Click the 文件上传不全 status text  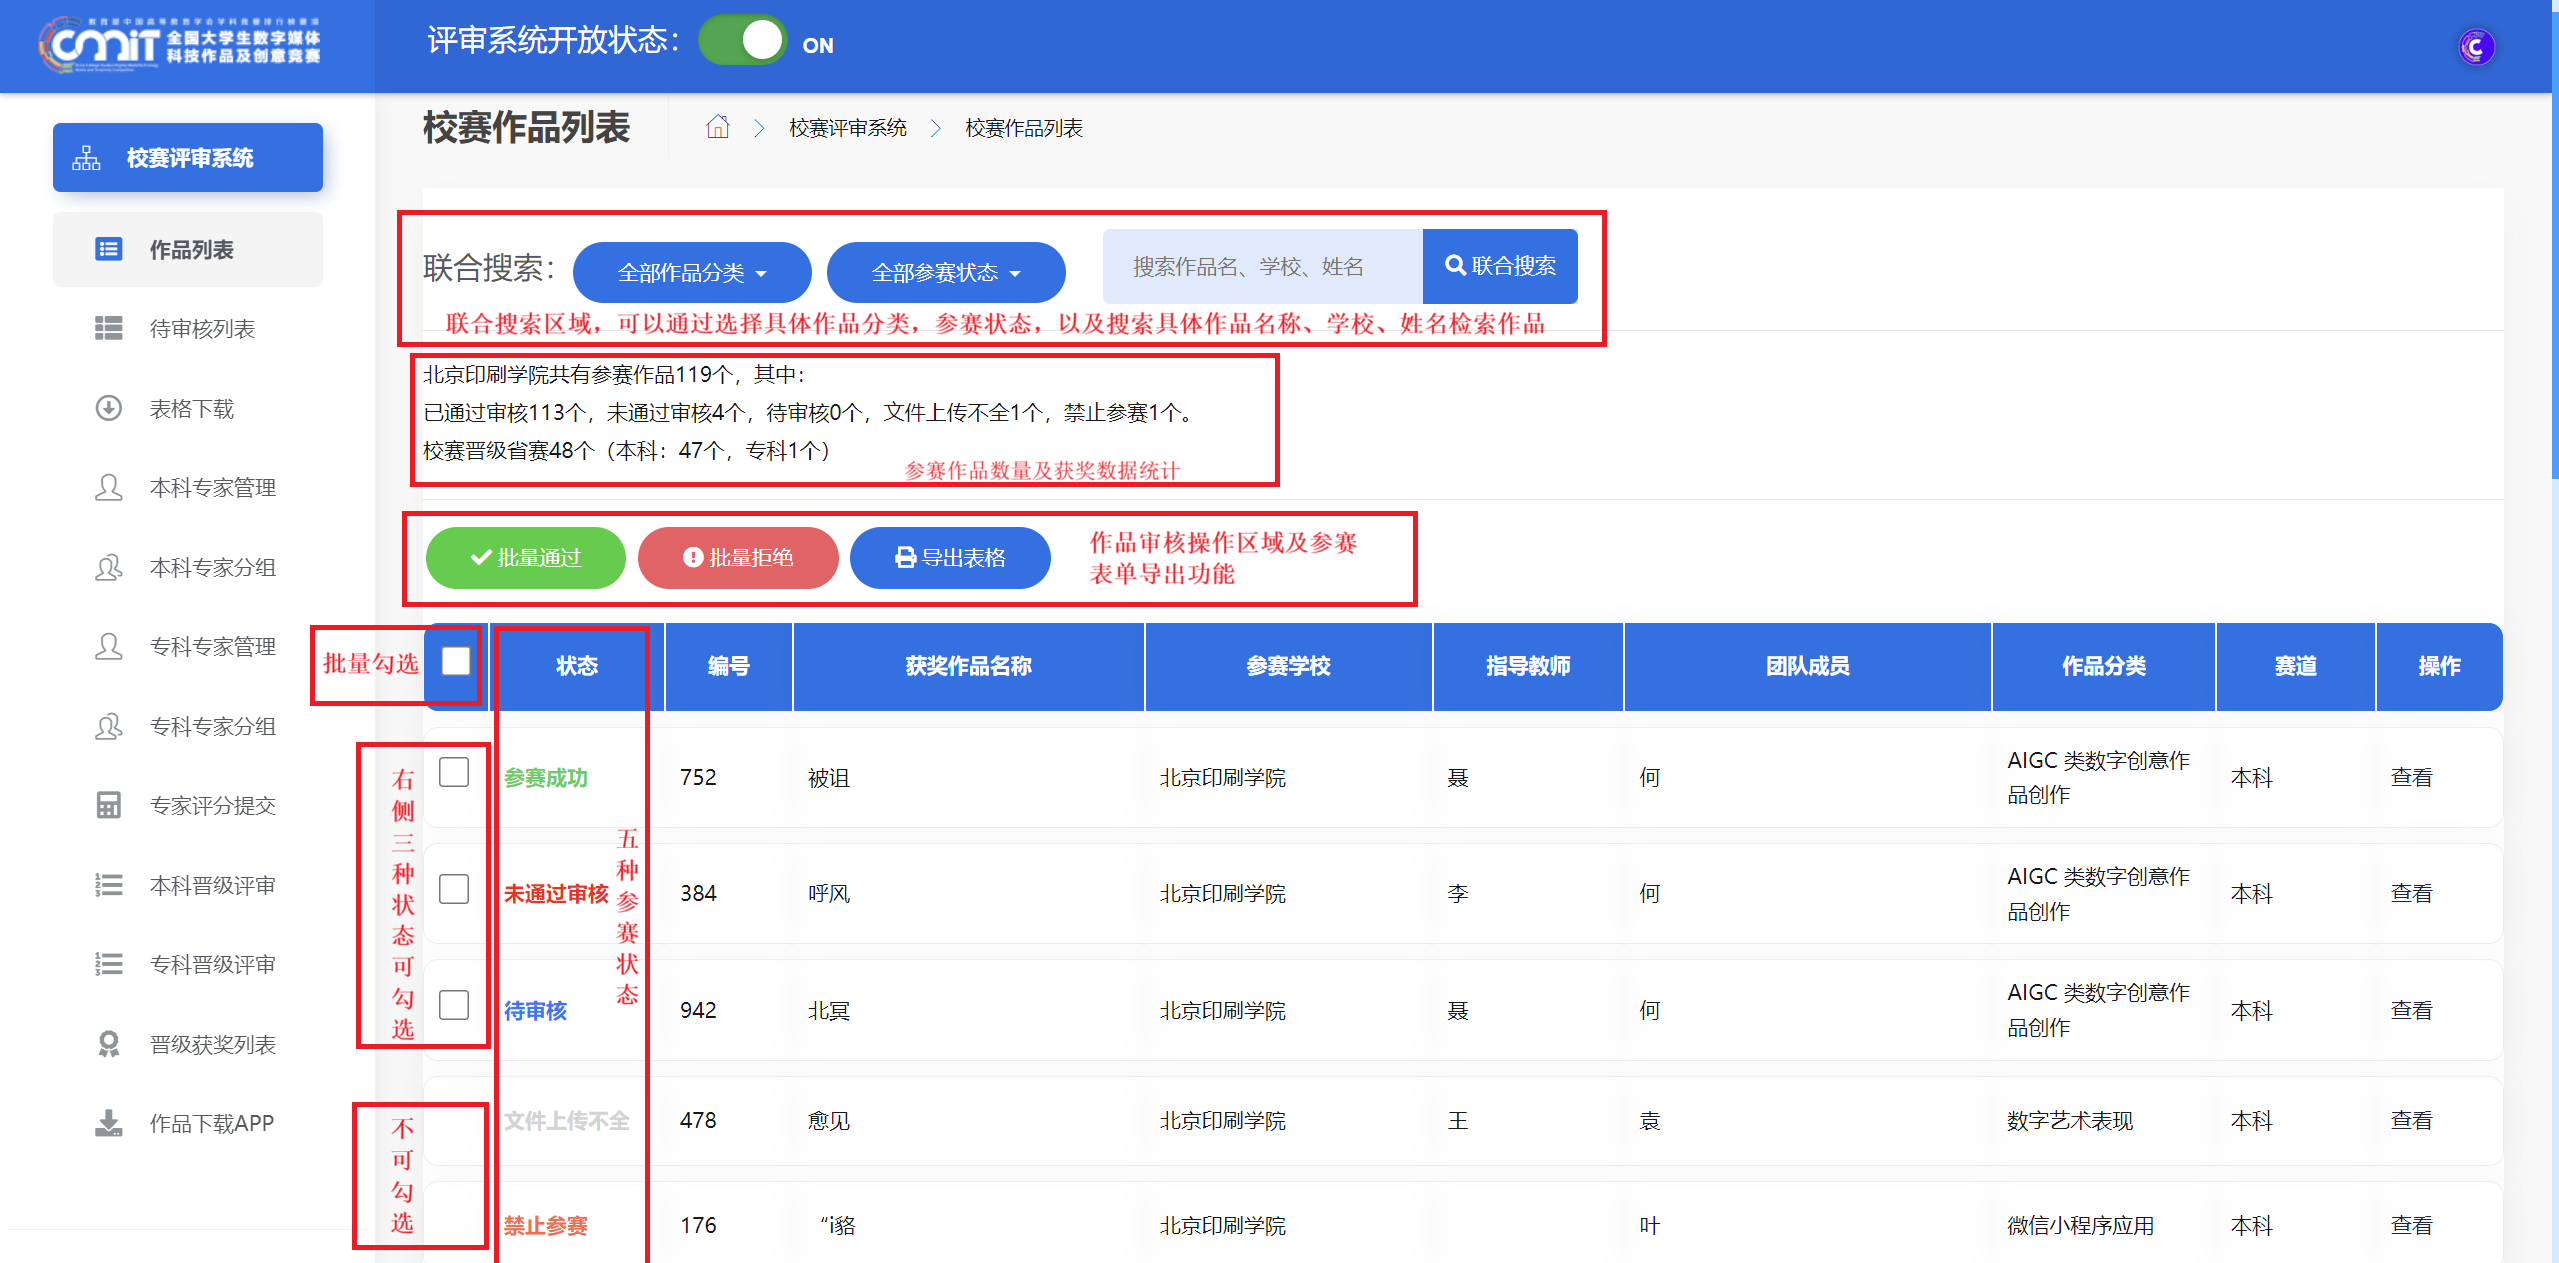click(566, 1120)
